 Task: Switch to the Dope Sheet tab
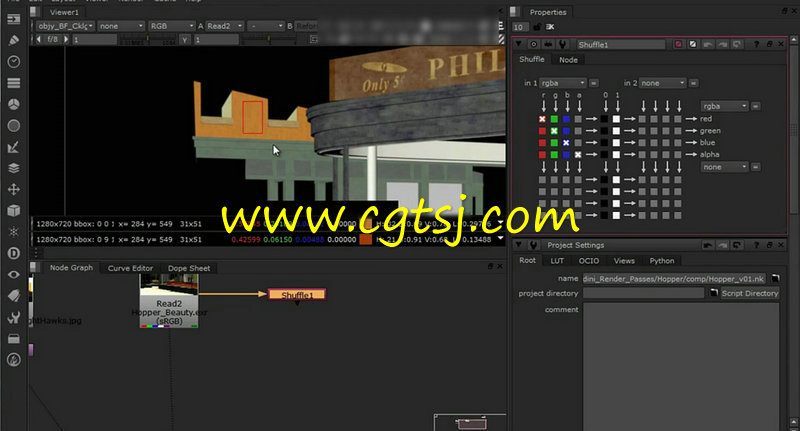tap(189, 268)
